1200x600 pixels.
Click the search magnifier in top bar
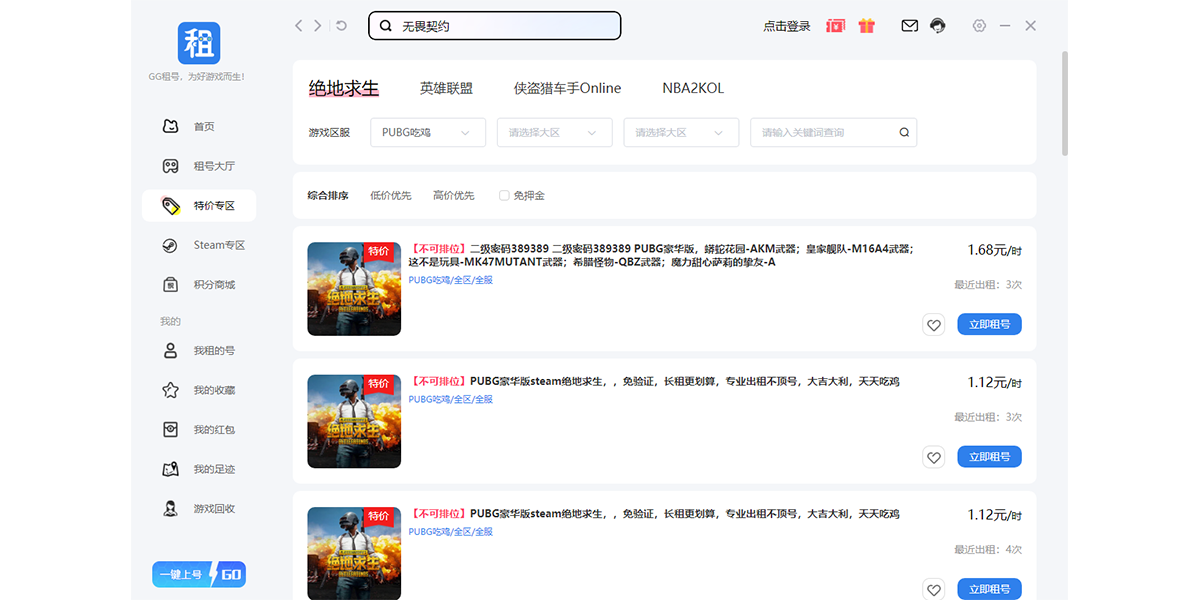pyautogui.click(x=385, y=26)
